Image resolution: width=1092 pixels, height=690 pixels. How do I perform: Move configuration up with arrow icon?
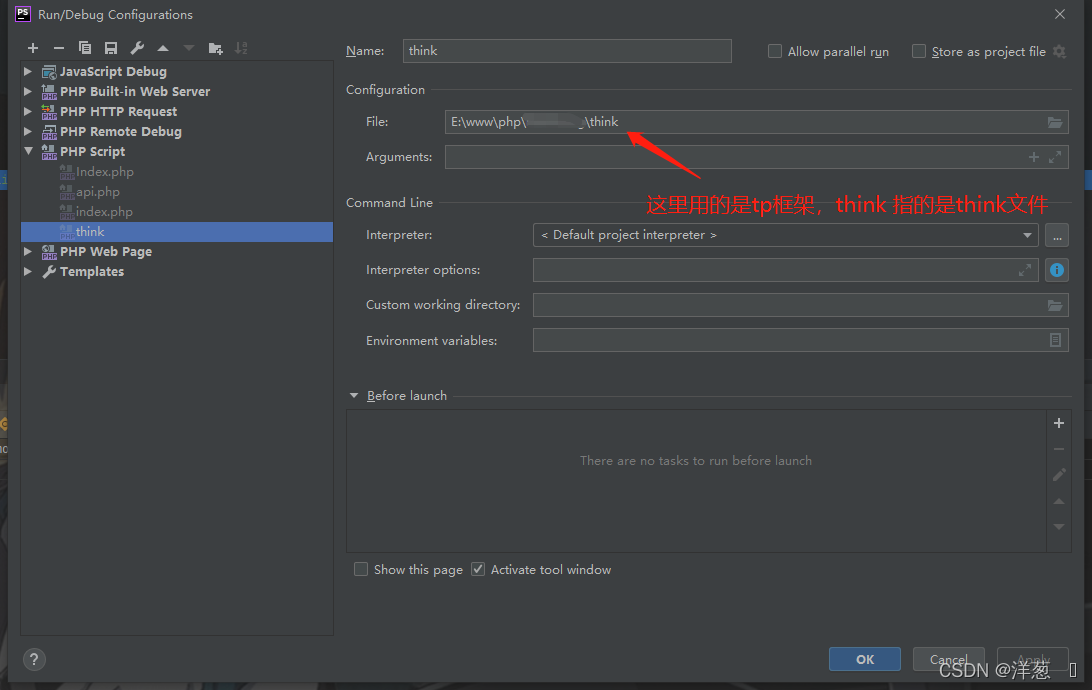[163, 48]
